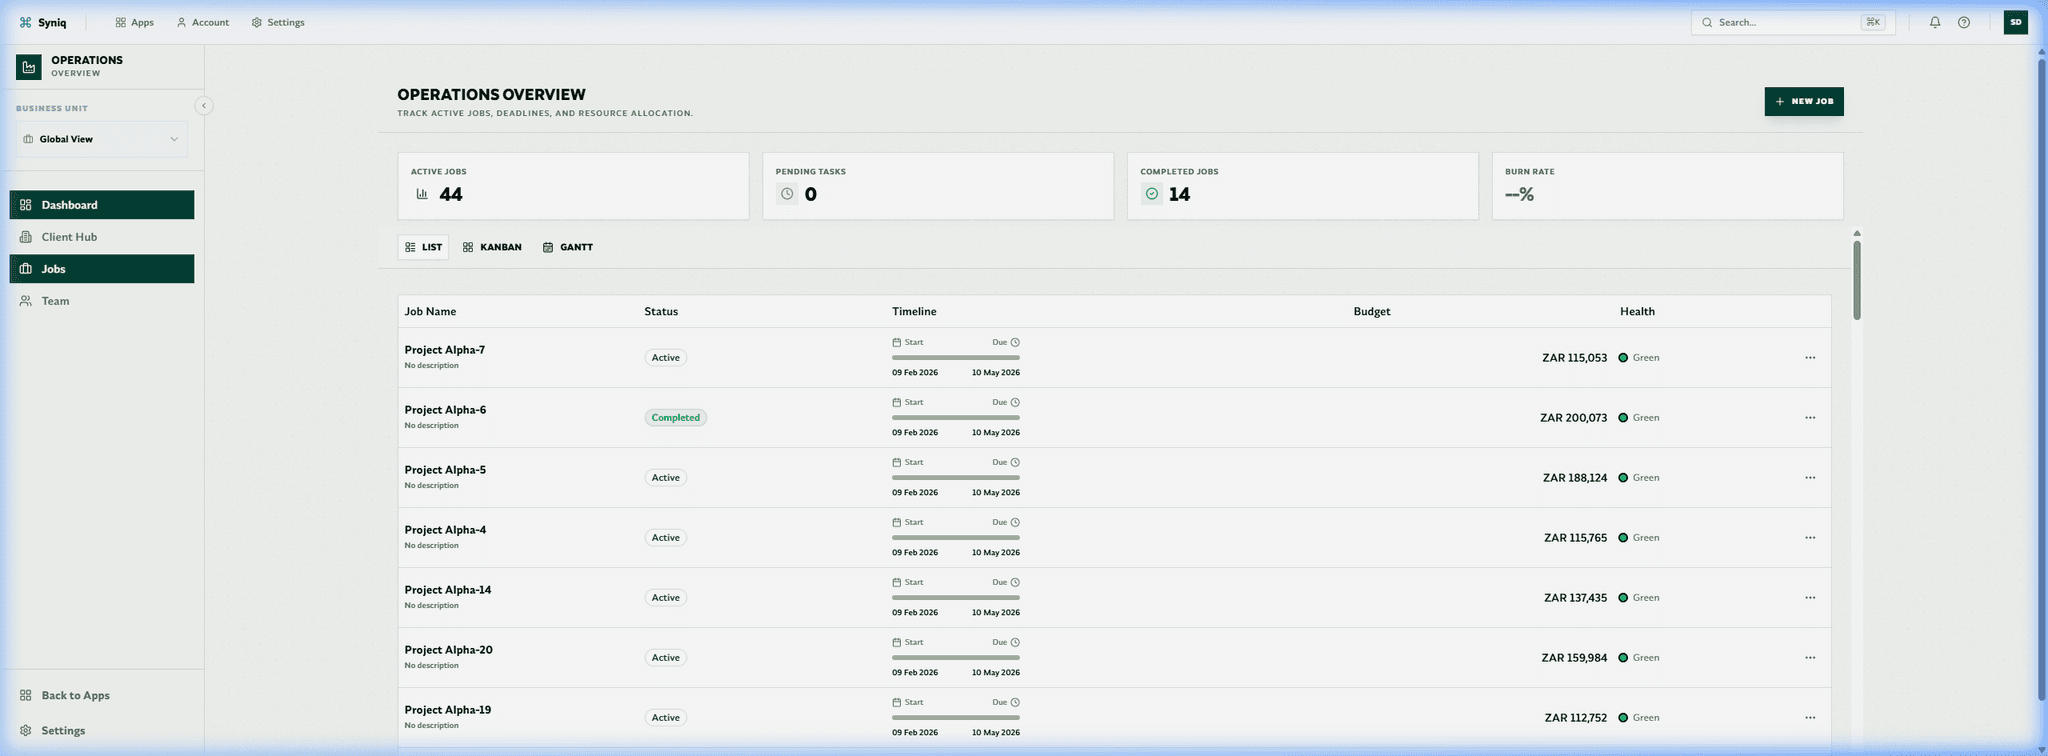2048x756 pixels.
Task: Switch to the Kanban view tab
Action: pyautogui.click(x=492, y=247)
